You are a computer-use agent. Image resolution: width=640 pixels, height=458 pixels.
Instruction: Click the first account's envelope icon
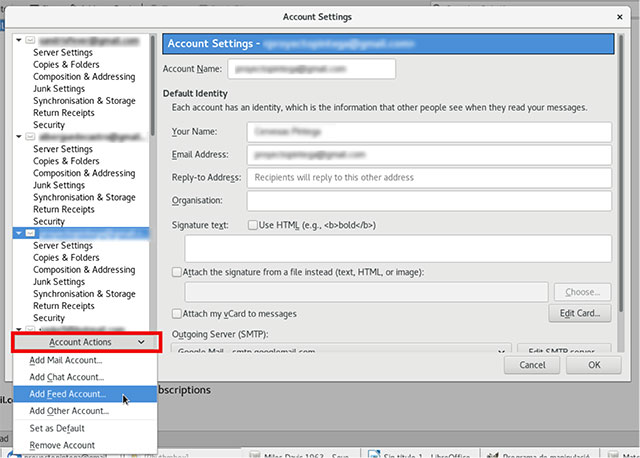click(x=30, y=40)
